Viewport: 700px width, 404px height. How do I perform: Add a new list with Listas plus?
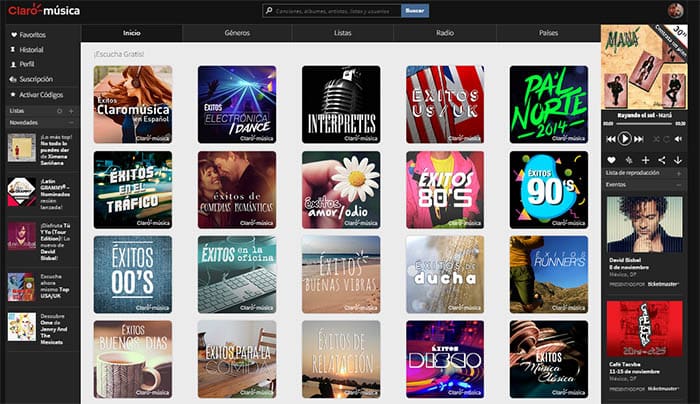[x=71, y=111]
